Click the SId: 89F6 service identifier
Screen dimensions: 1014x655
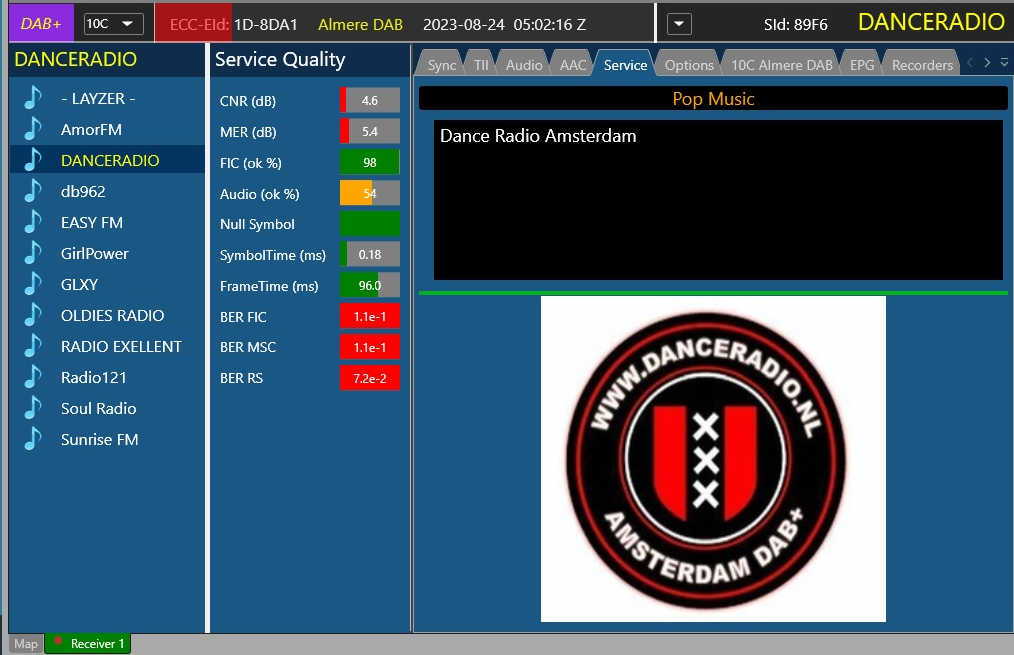795,25
